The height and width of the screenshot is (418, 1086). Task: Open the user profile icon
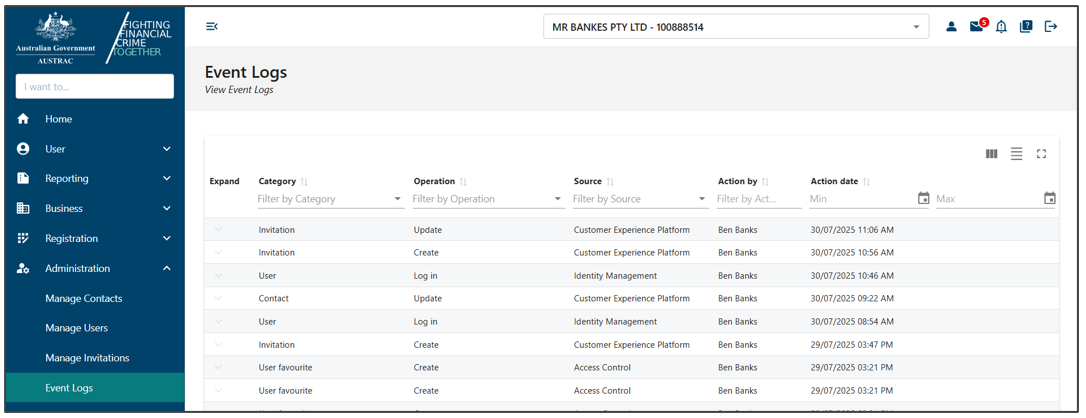[951, 26]
